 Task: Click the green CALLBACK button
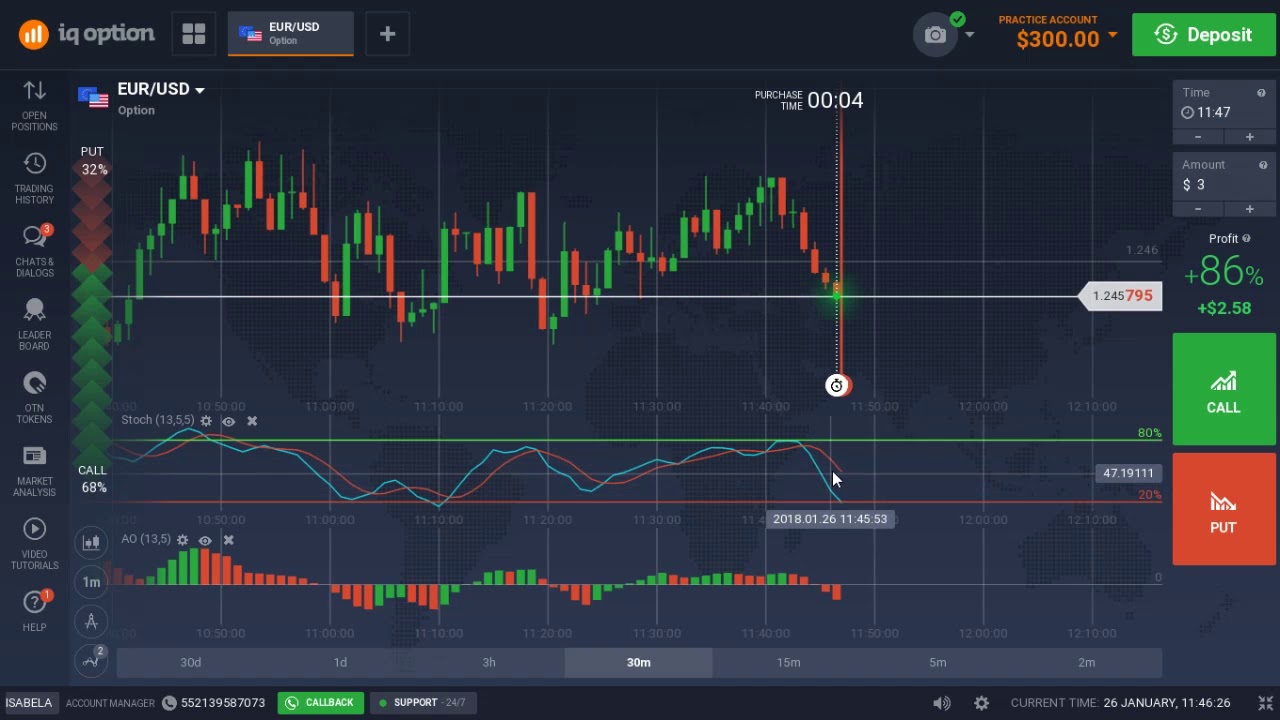click(x=320, y=703)
